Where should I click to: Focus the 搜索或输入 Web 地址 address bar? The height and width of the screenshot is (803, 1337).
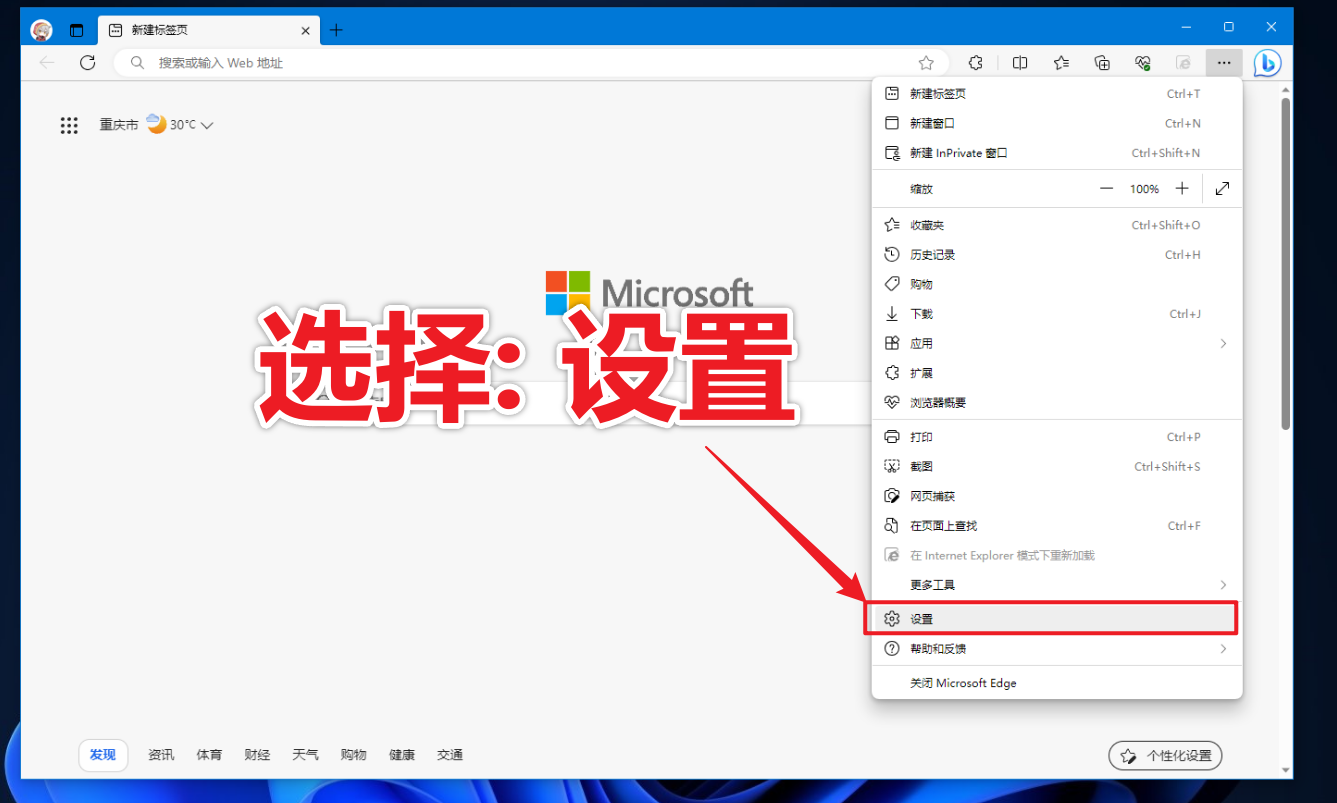[530, 63]
